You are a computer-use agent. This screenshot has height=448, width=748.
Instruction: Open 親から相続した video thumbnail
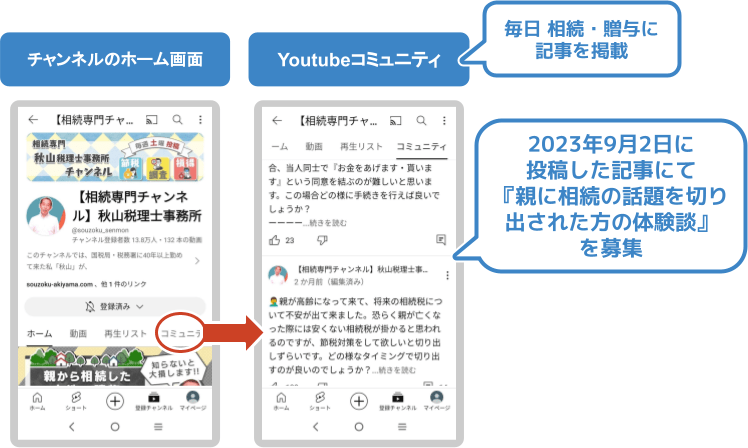[115, 366]
